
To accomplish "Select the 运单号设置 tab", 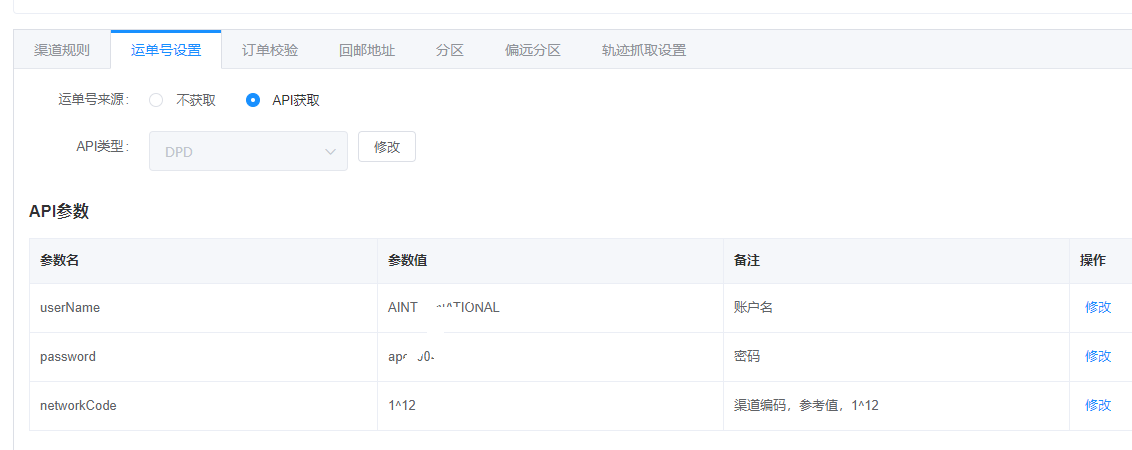I will click(x=166, y=50).
